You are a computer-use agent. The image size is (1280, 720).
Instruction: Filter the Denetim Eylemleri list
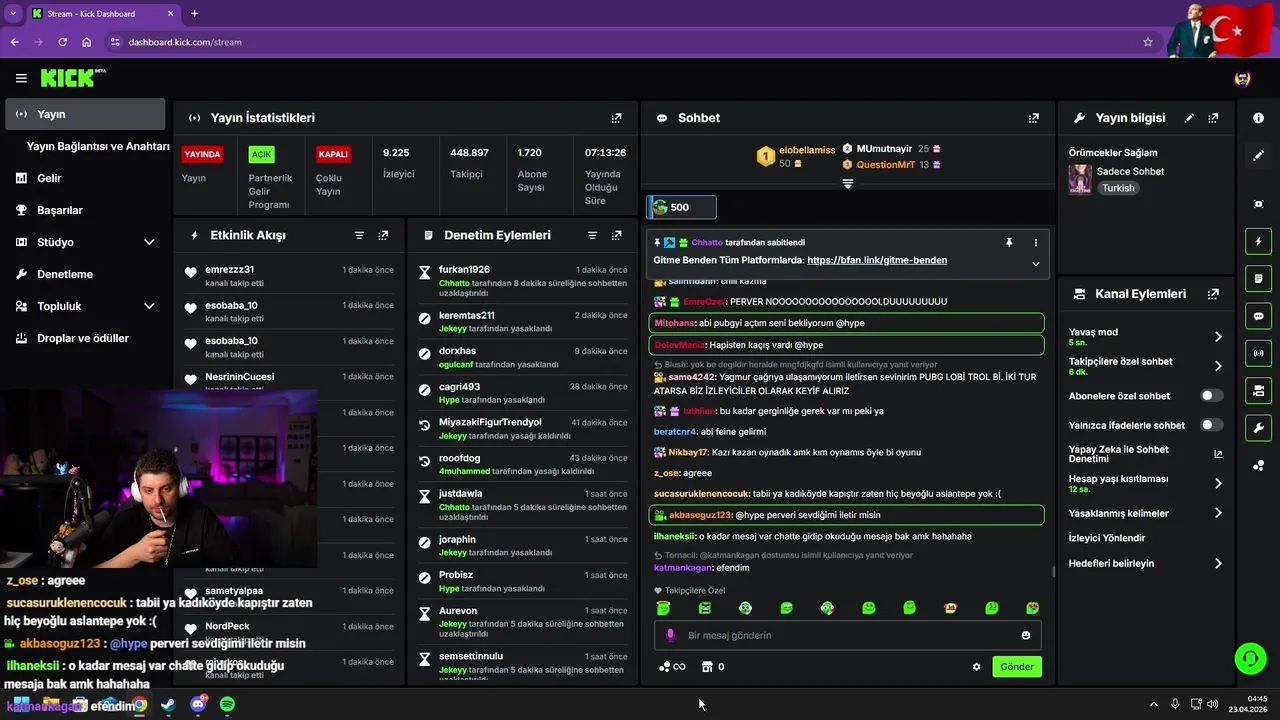coord(592,235)
